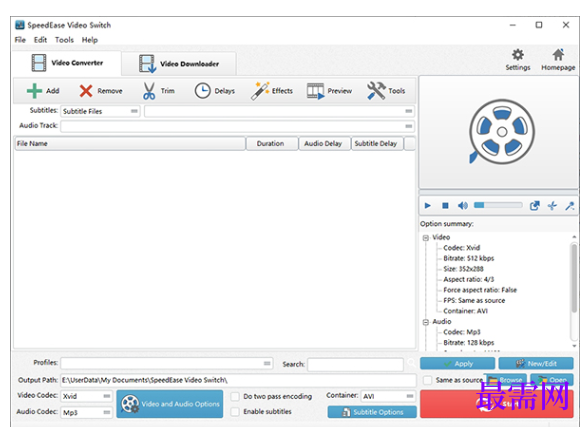Image resolution: width=588 pixels, height=427 pixels.
Task: Click the Apply button
Action: [x=457, y=363]
